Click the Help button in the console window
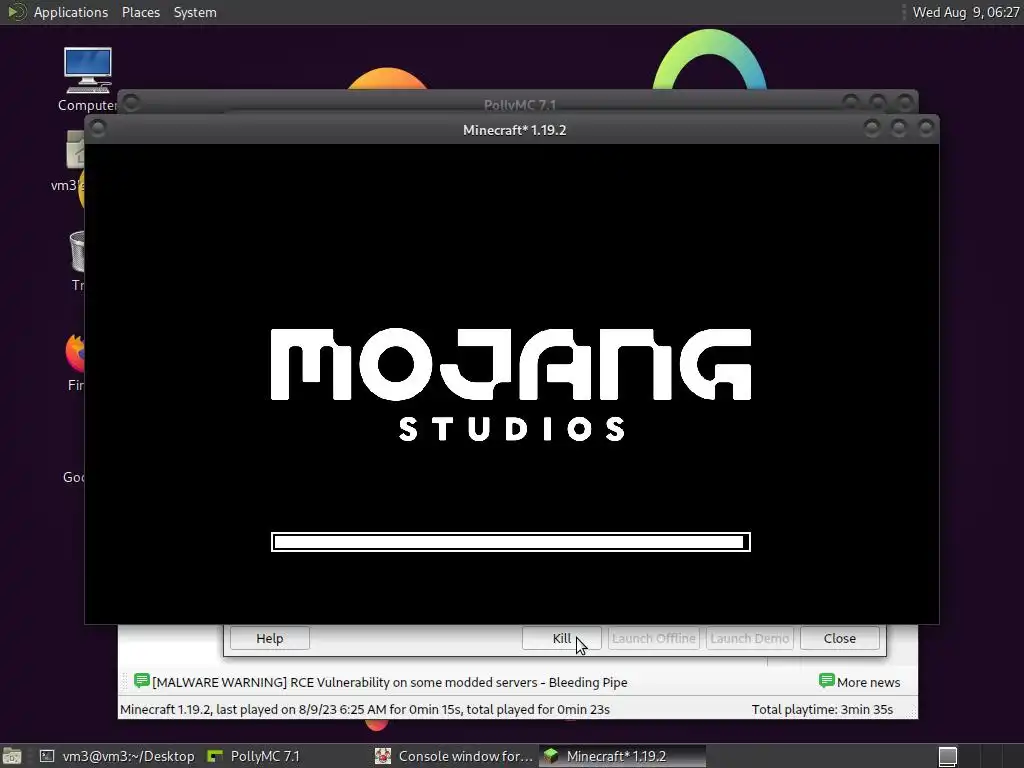Image resolution: width=1024 pixels, height=768 pixels. (x=270, y=638)
